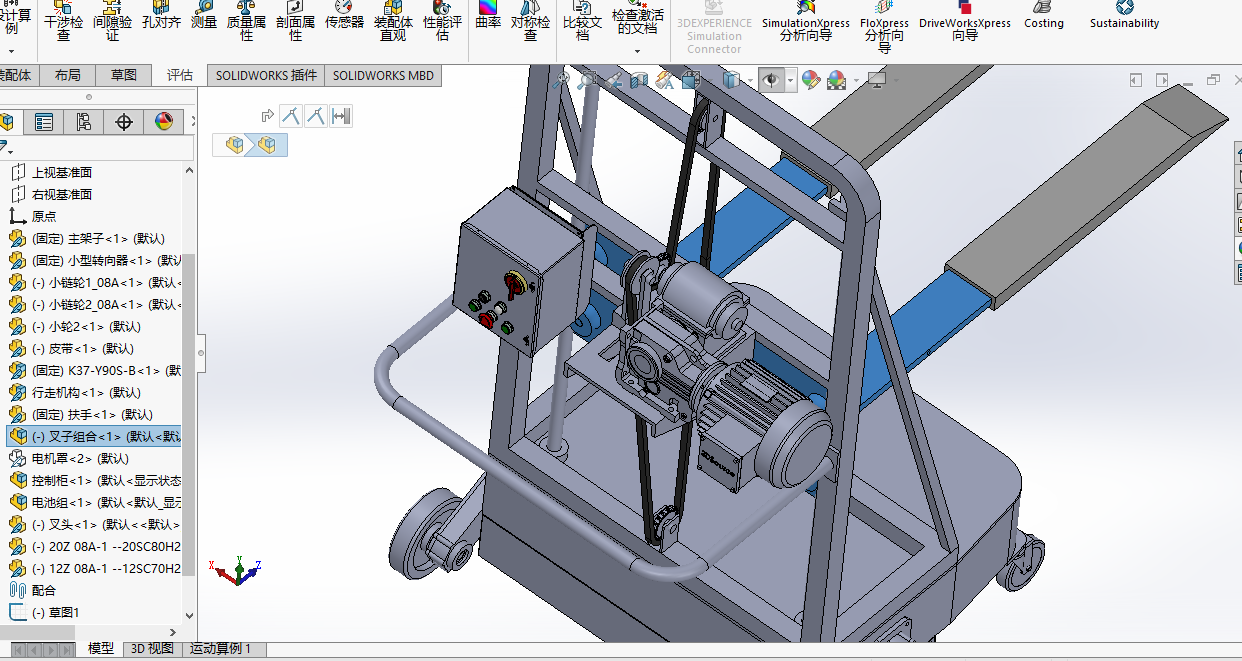Run the 性能评估 performance evaluation
The image size is (1242, 661).
click(x=442, y=21)
